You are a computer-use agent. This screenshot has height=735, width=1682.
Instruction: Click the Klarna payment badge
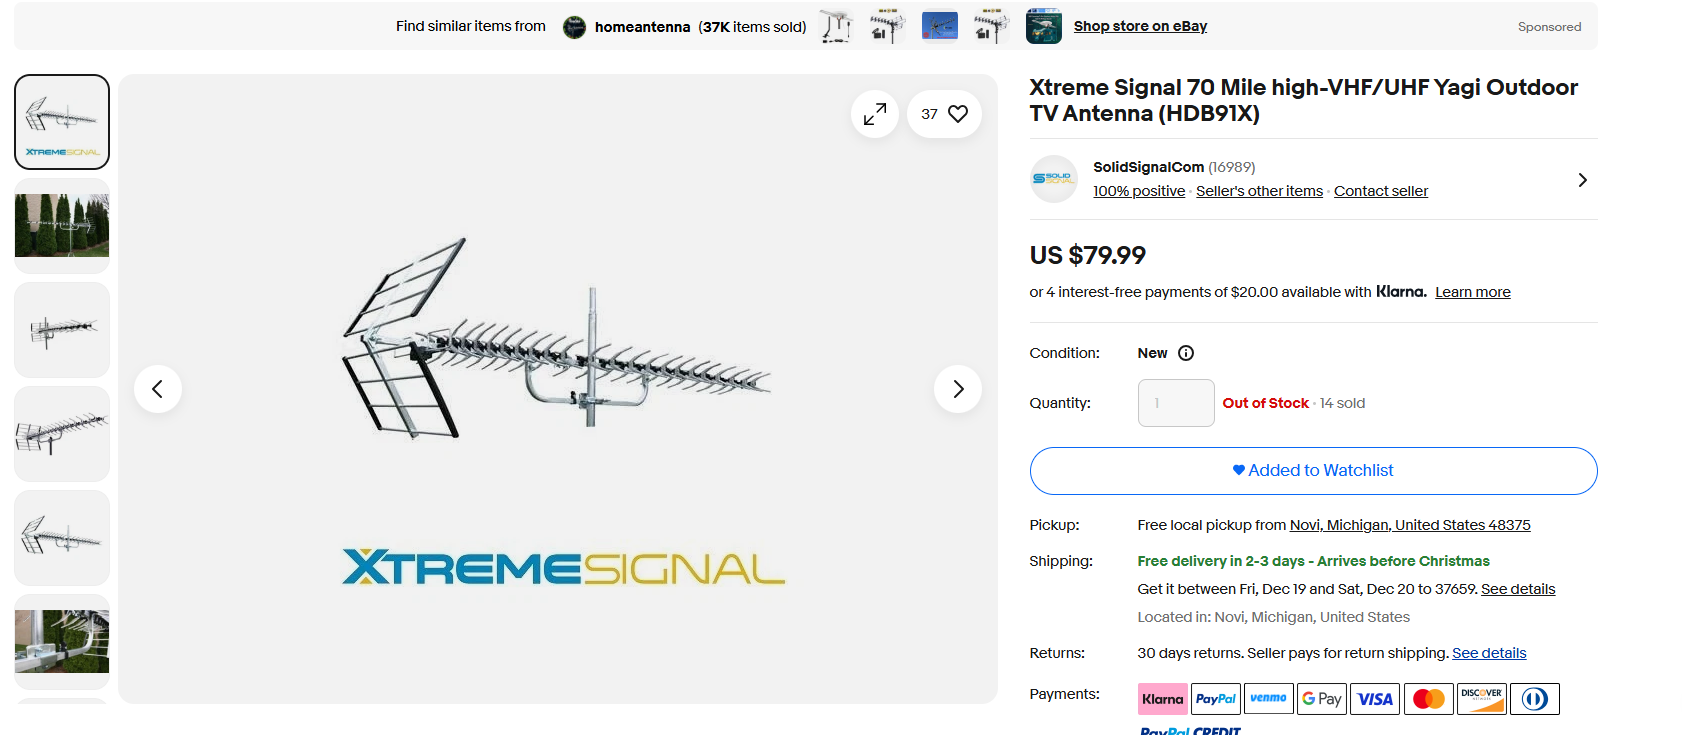(x=1162, y=699)
